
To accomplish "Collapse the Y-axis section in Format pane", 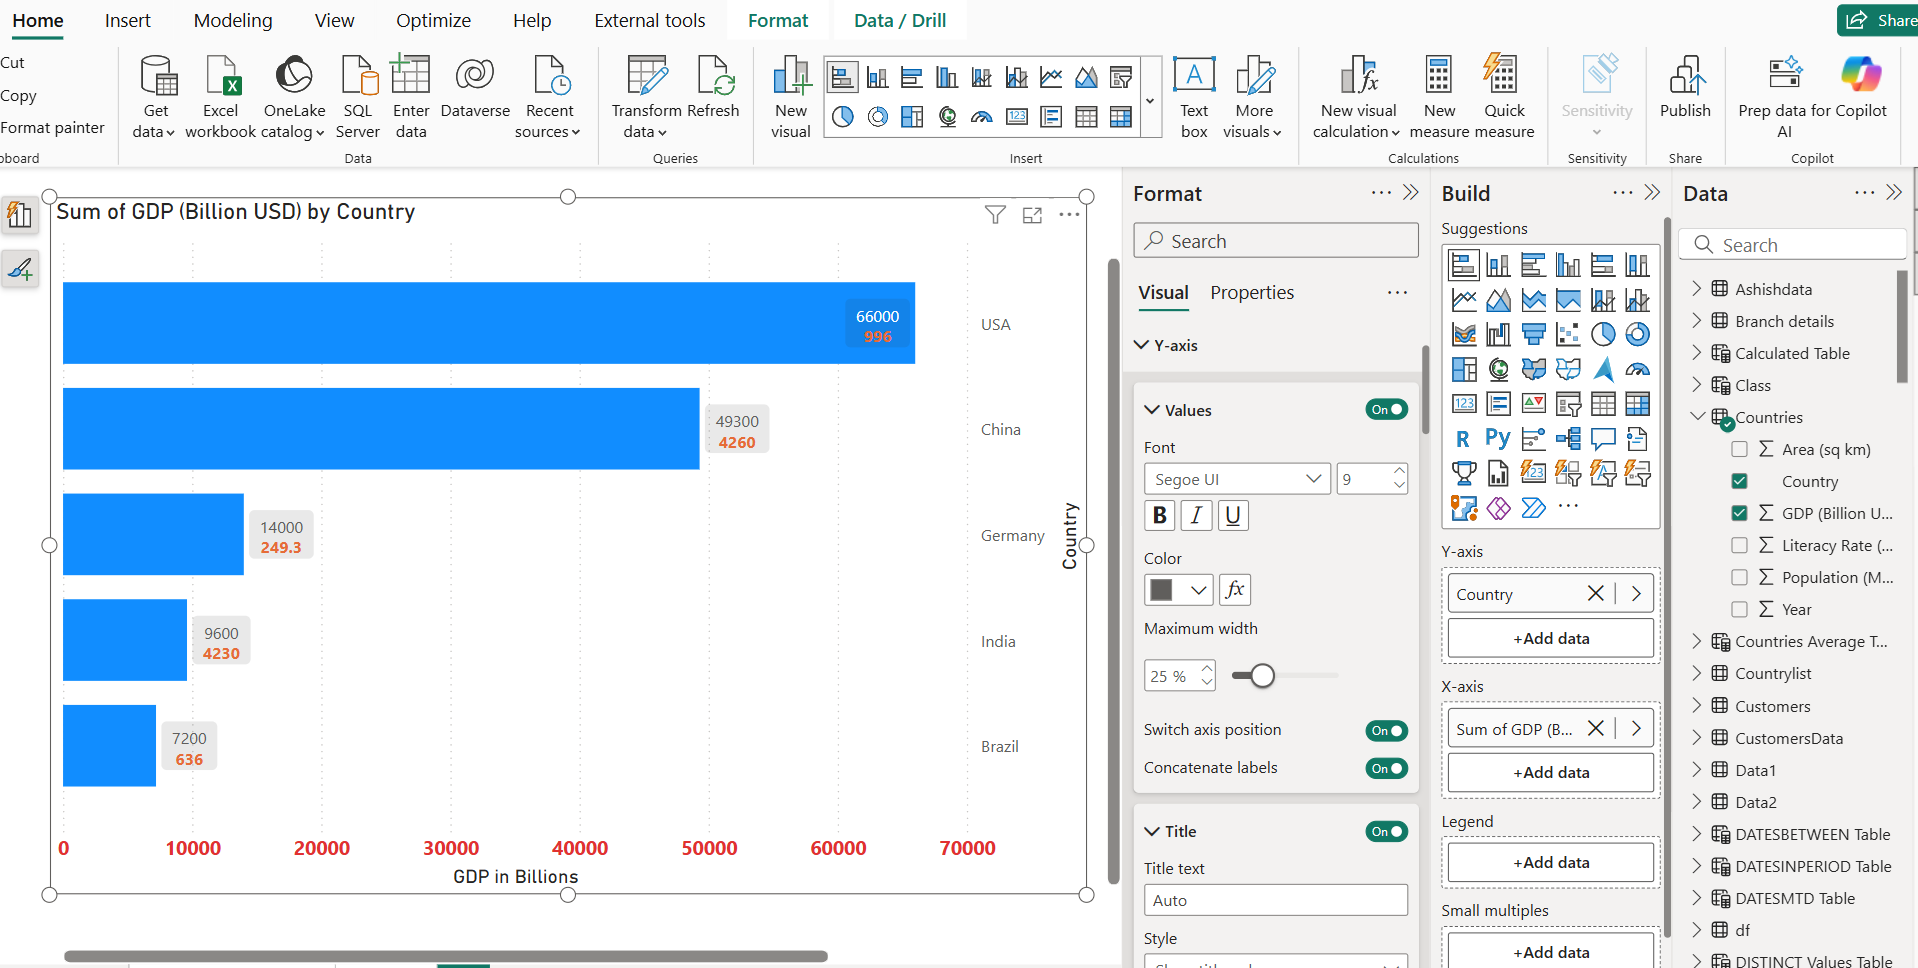I will pyautogui.click(x=1141, y=345).
